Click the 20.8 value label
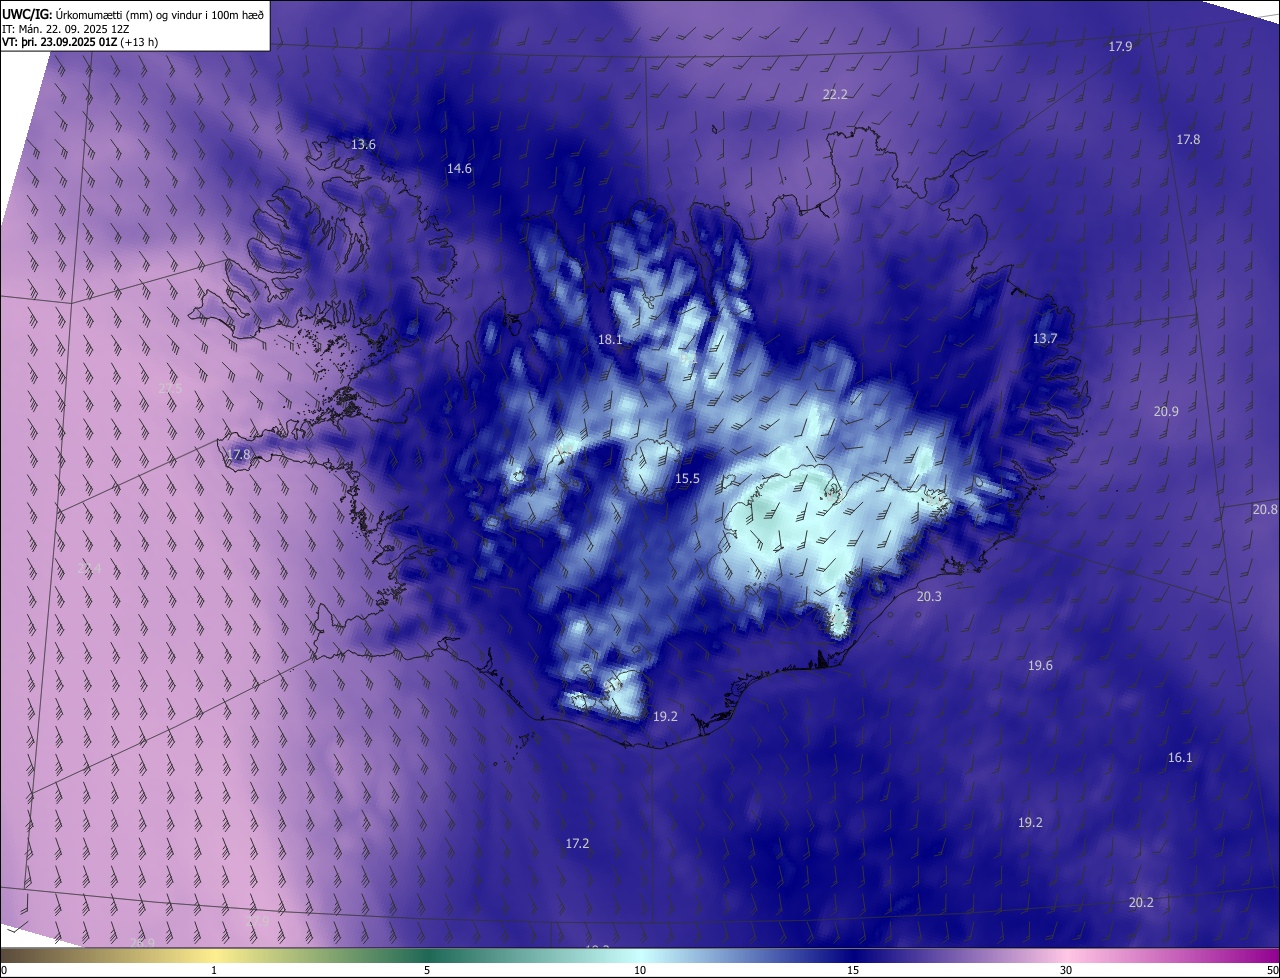1280x978 pixels. pyautogui.click(x=1265, y=509)
